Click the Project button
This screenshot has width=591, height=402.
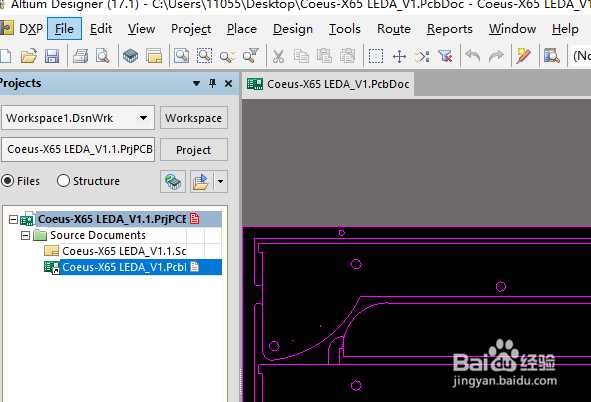click(x=194, y=150)
